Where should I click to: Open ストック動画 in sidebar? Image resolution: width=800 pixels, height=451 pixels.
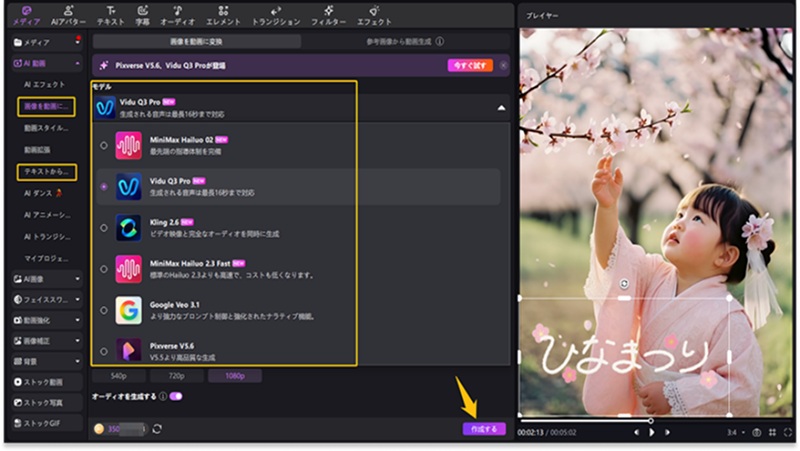pyautogui.click(x=46, y=382)
